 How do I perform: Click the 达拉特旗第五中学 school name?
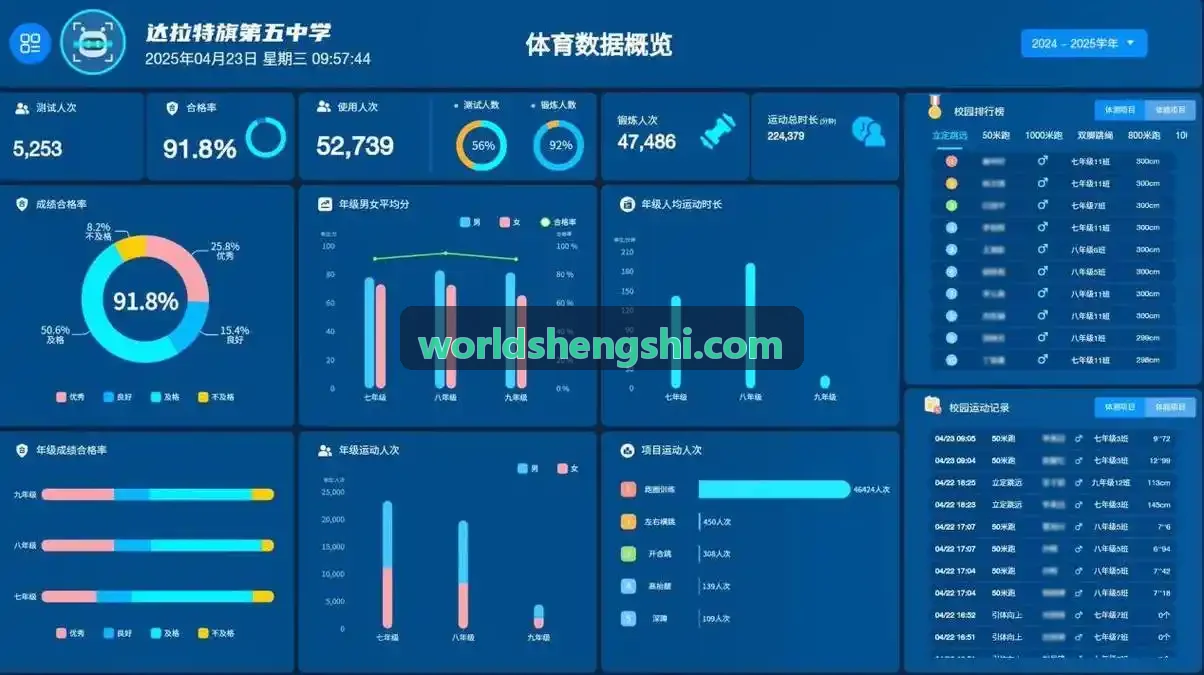(x=238, y=33)
